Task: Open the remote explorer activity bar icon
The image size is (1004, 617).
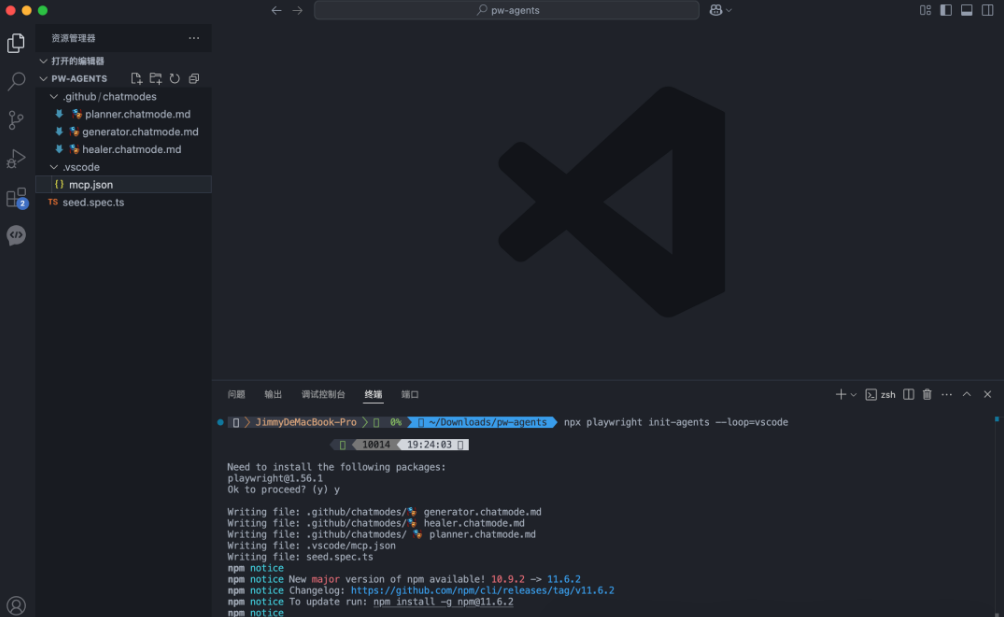Action: (16, 235)
